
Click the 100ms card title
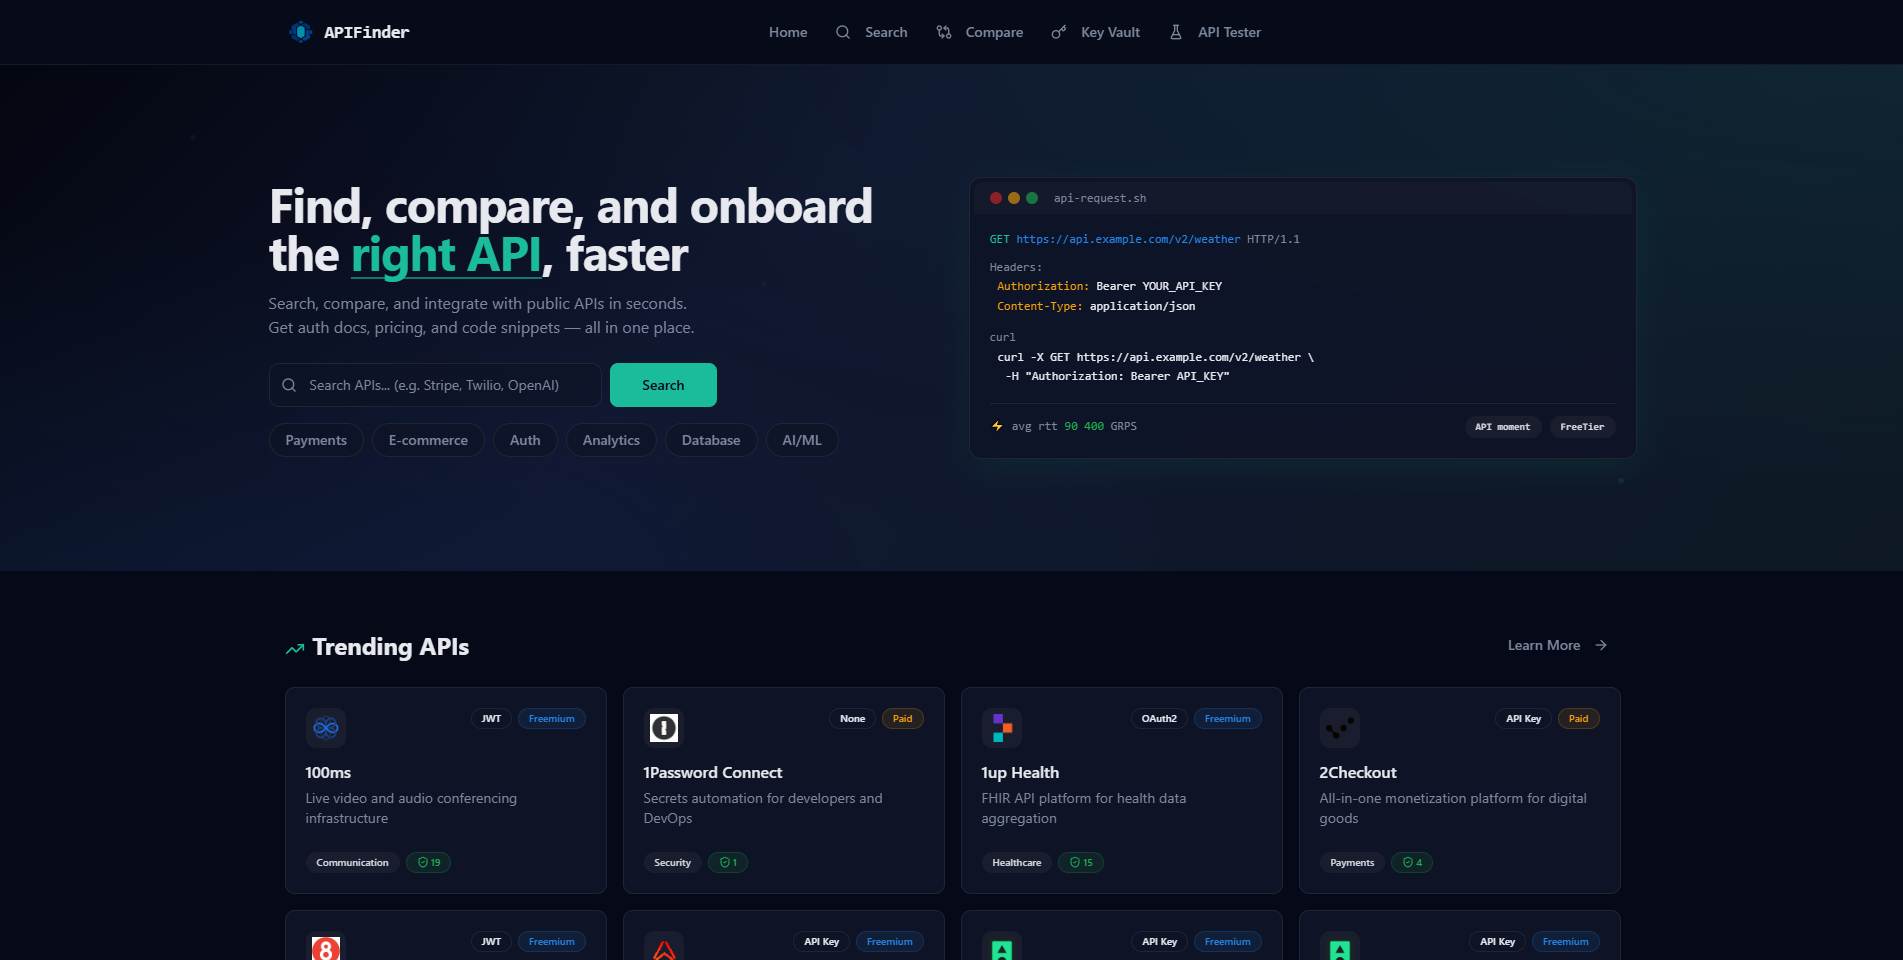click(x=328, y=773)
